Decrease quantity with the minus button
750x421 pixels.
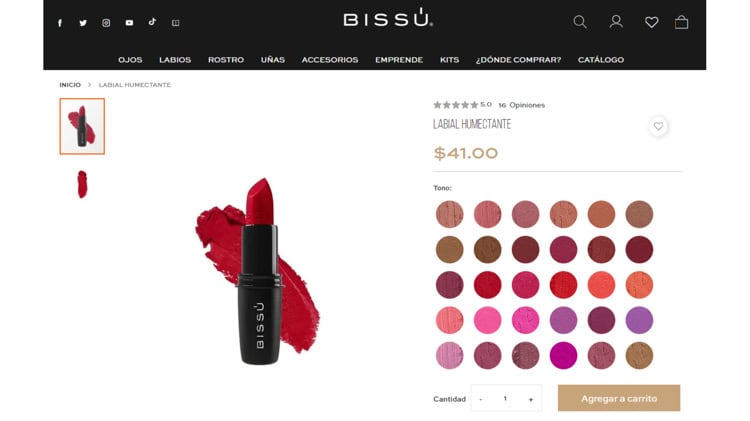coord(481,399)
